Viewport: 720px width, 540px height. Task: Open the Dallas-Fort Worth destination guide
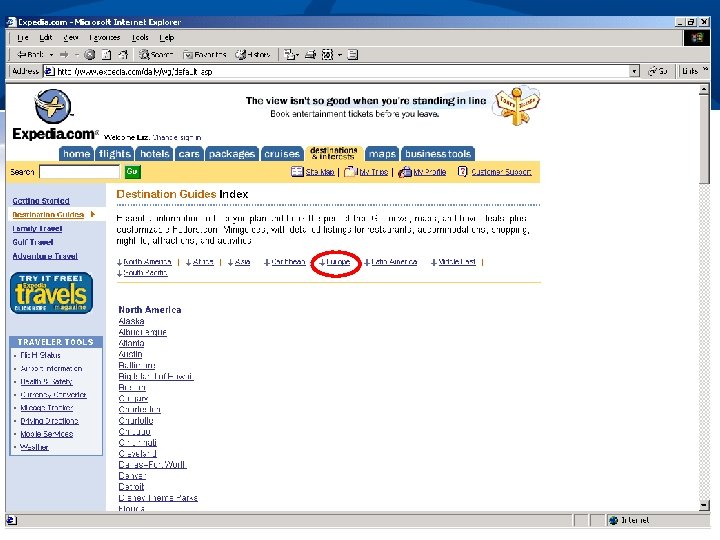[x=152, y=465]
